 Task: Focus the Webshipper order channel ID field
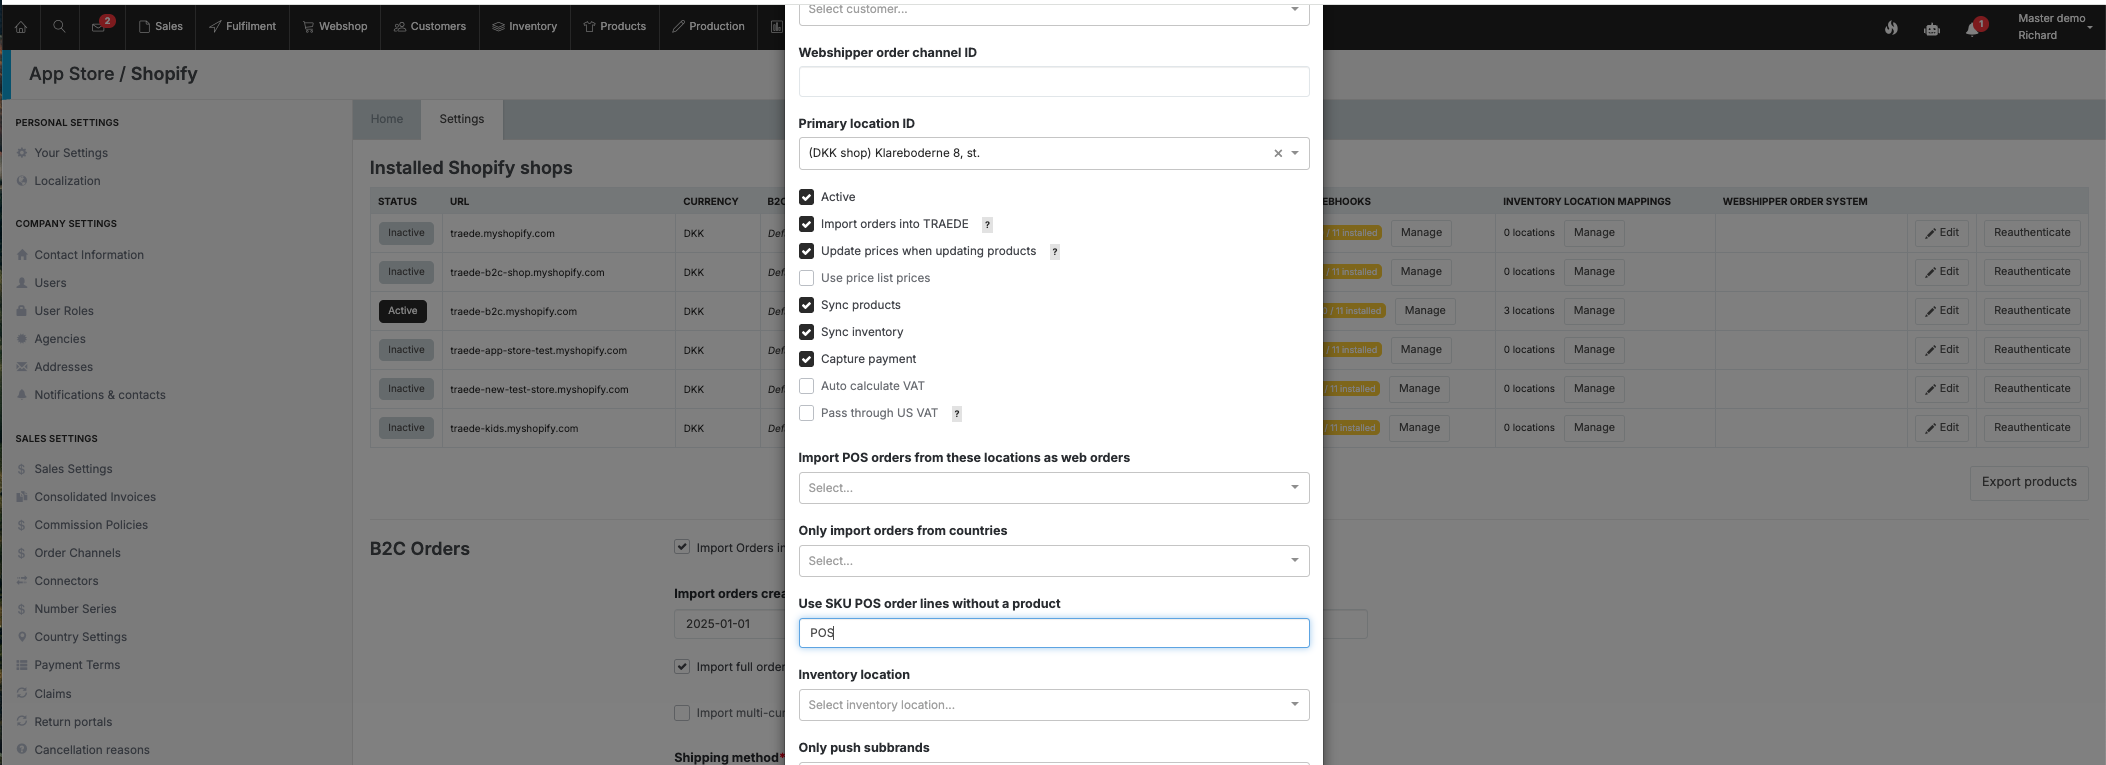(x=1054, y=82)
